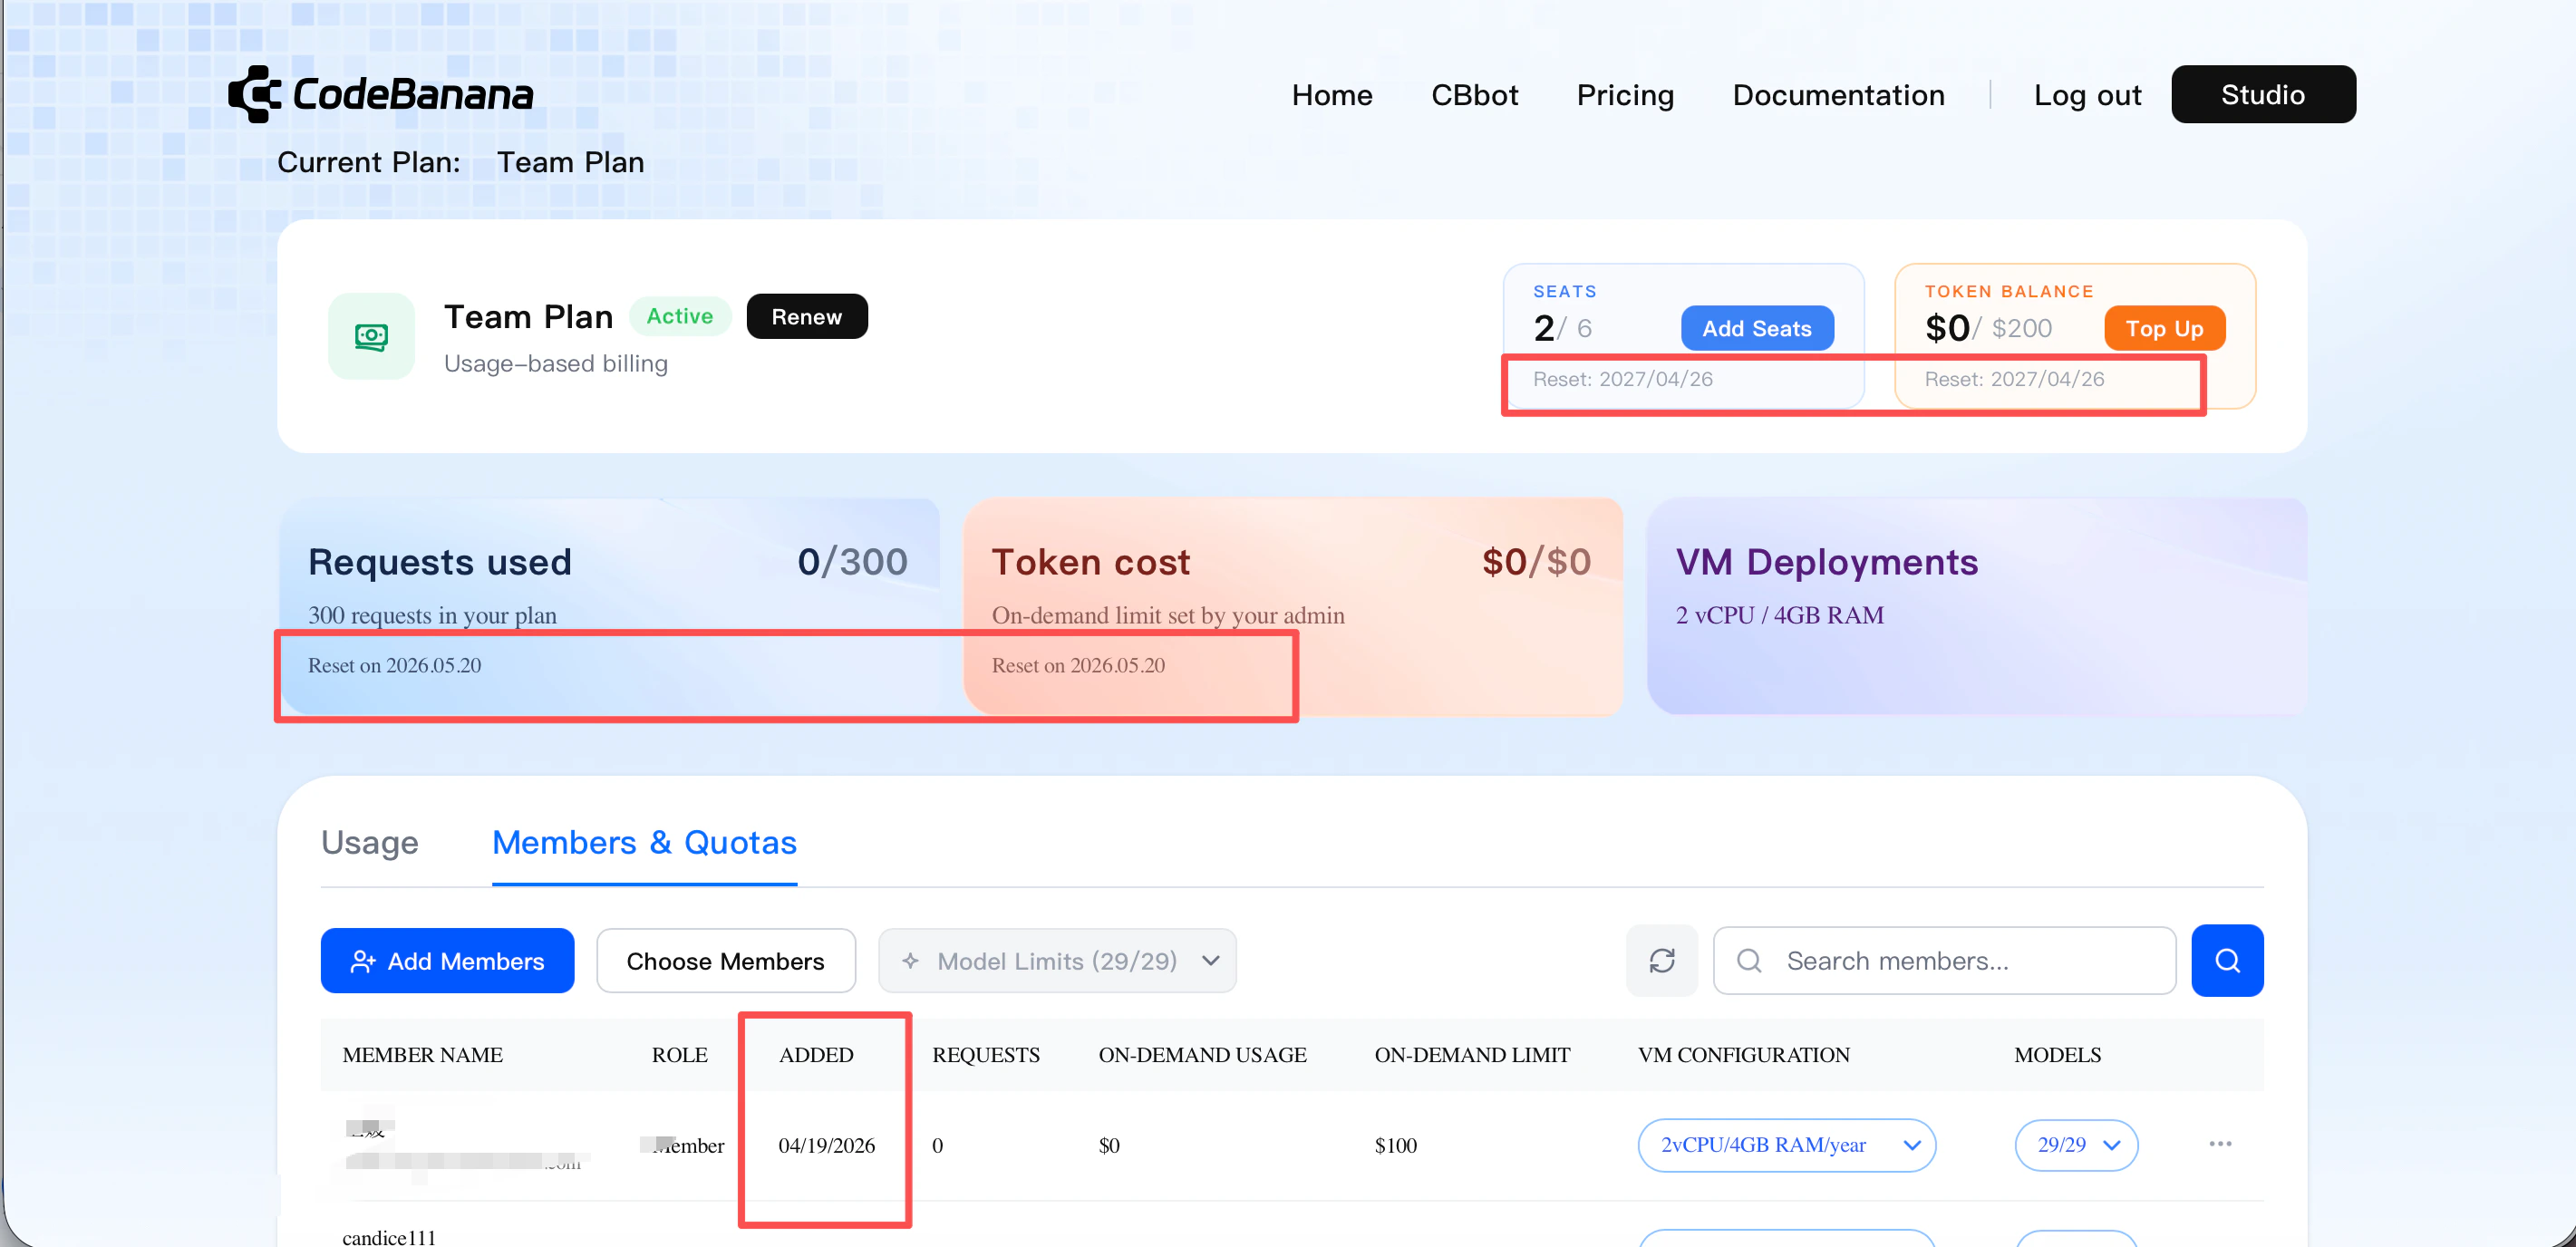Click the Add Members button
Image resolution: width=2576 pixels, height=1247 pixels.
(x=447, y=960)
